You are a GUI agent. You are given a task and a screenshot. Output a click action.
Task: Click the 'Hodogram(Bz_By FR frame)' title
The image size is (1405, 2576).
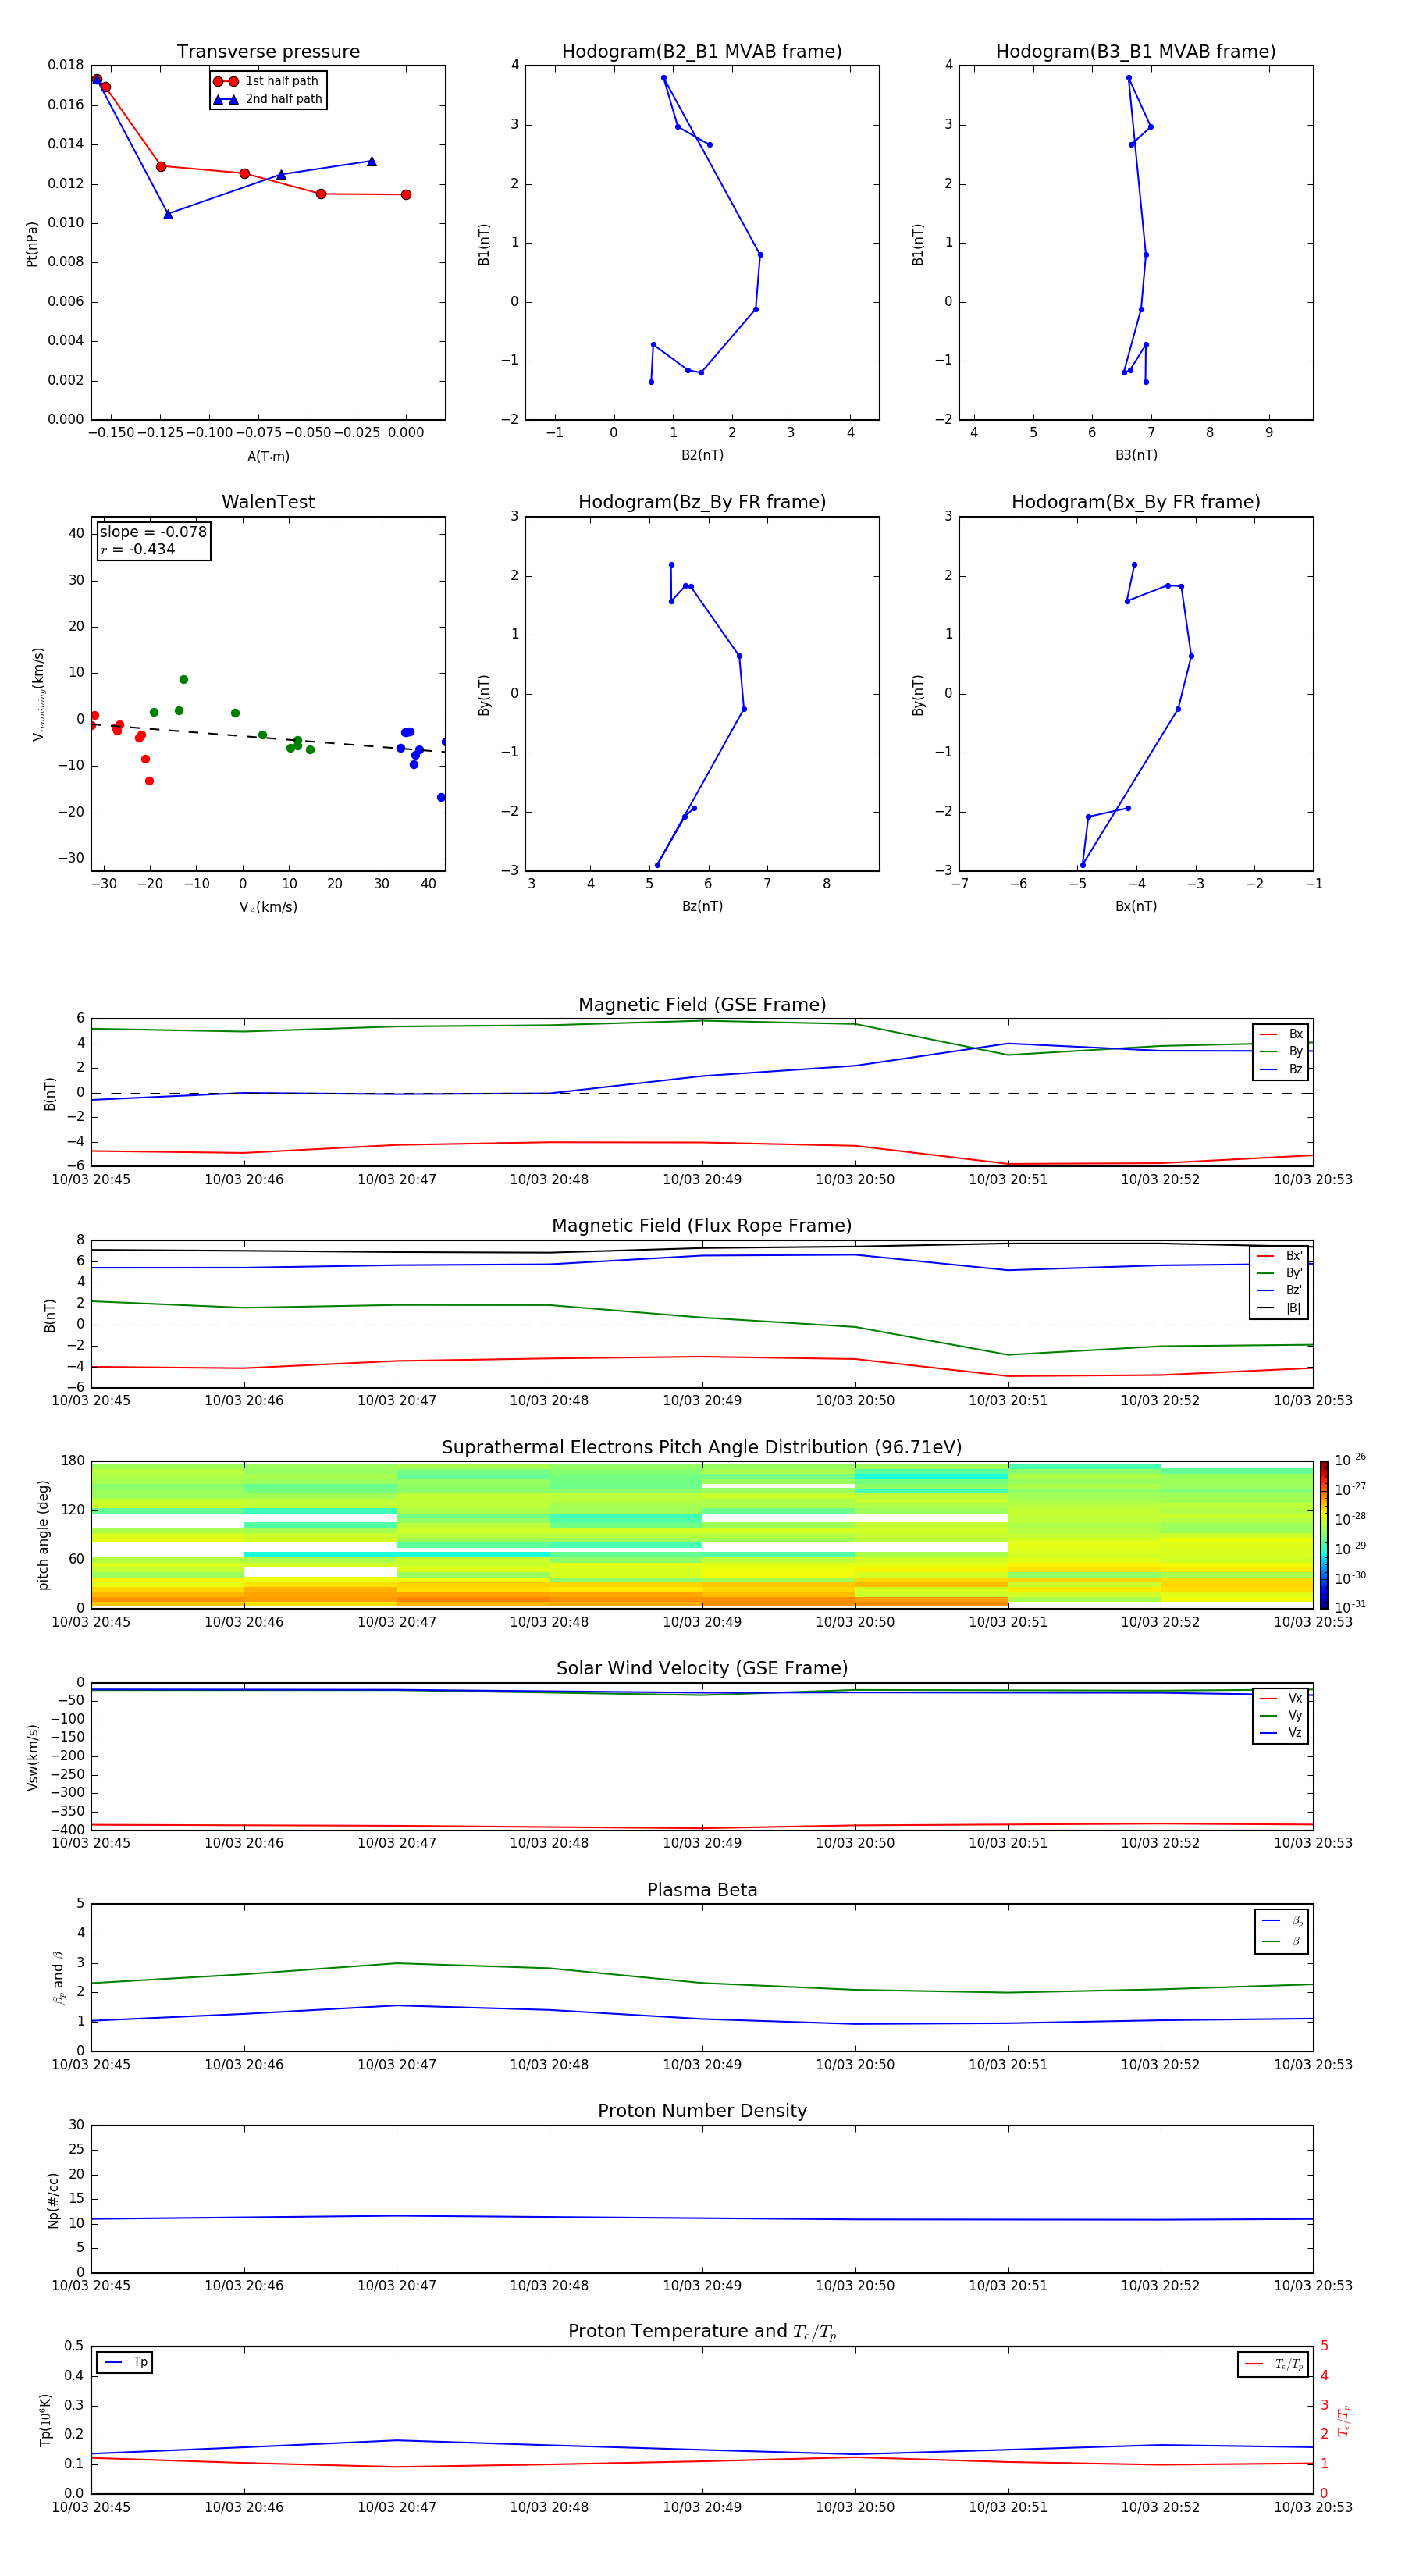[x=702, y=502]
